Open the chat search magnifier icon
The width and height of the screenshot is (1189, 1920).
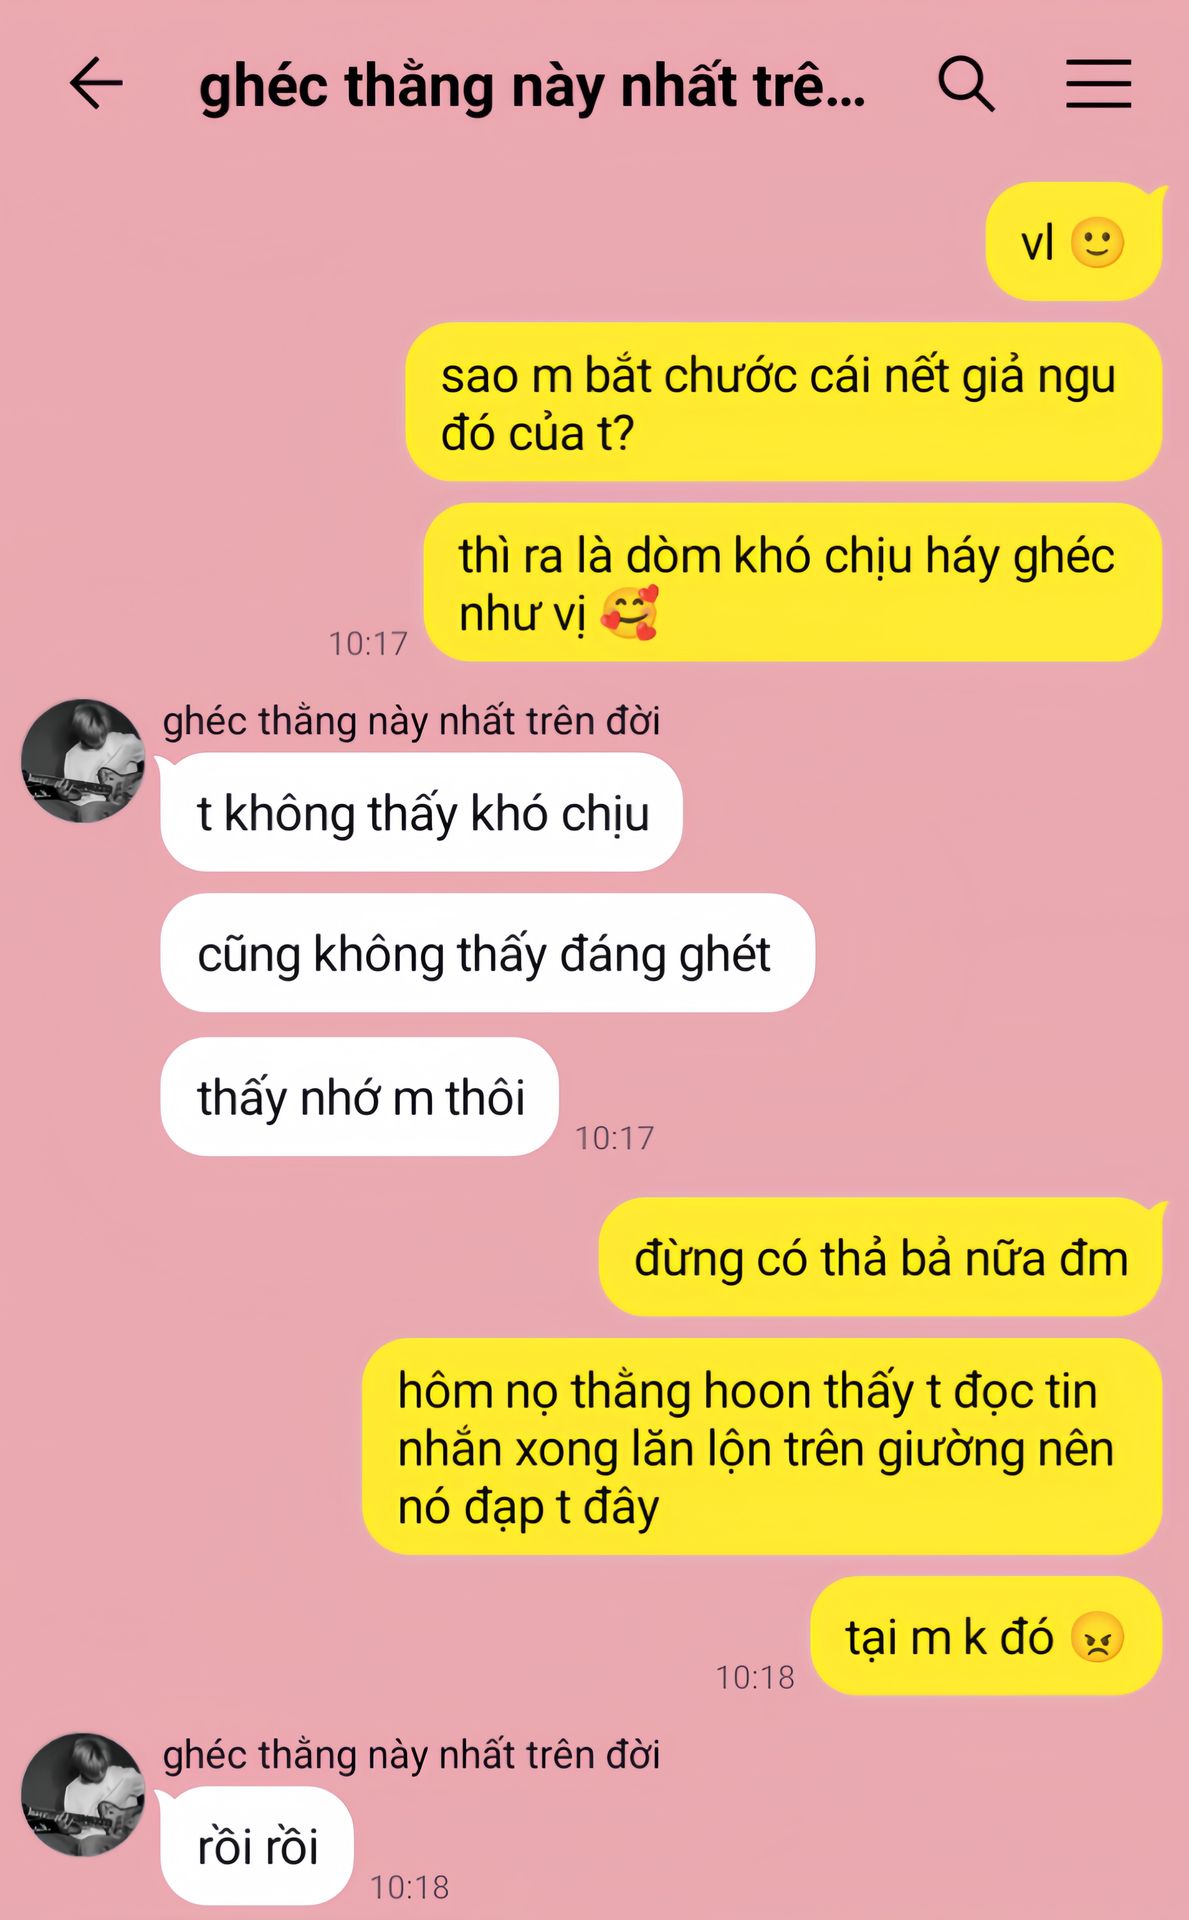point(966,84)
